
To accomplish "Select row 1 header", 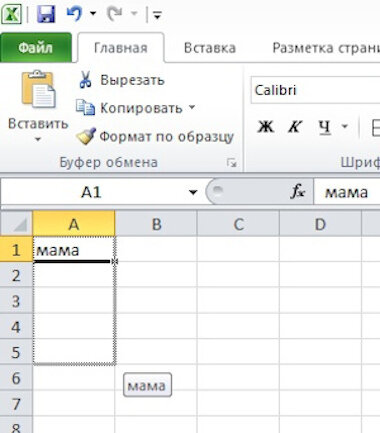I will coord(16,249).
